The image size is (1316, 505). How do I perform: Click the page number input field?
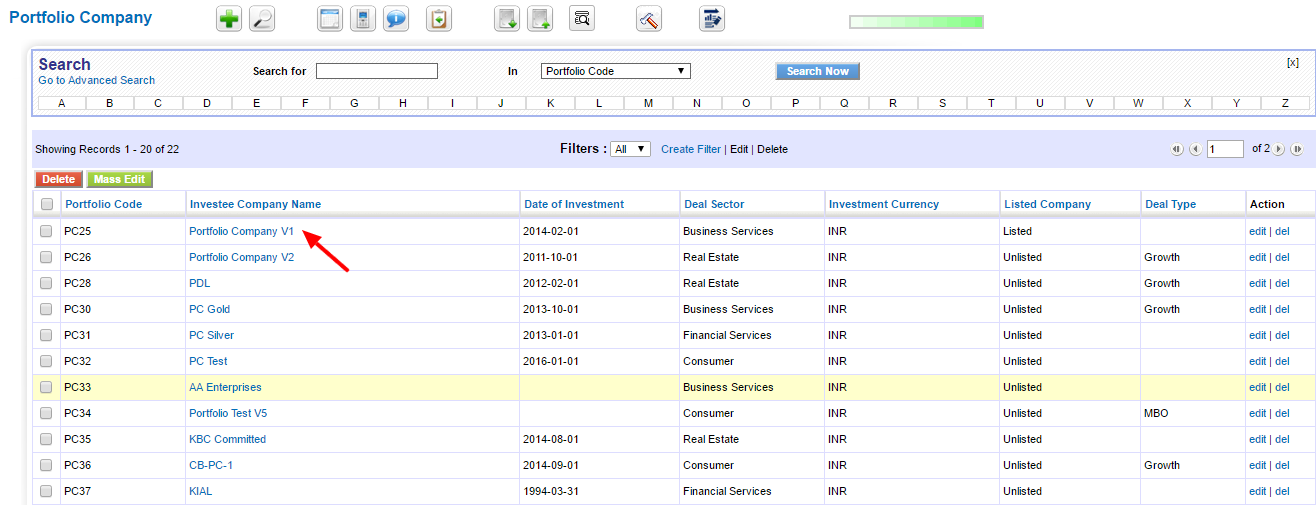tap(1225, 149)
